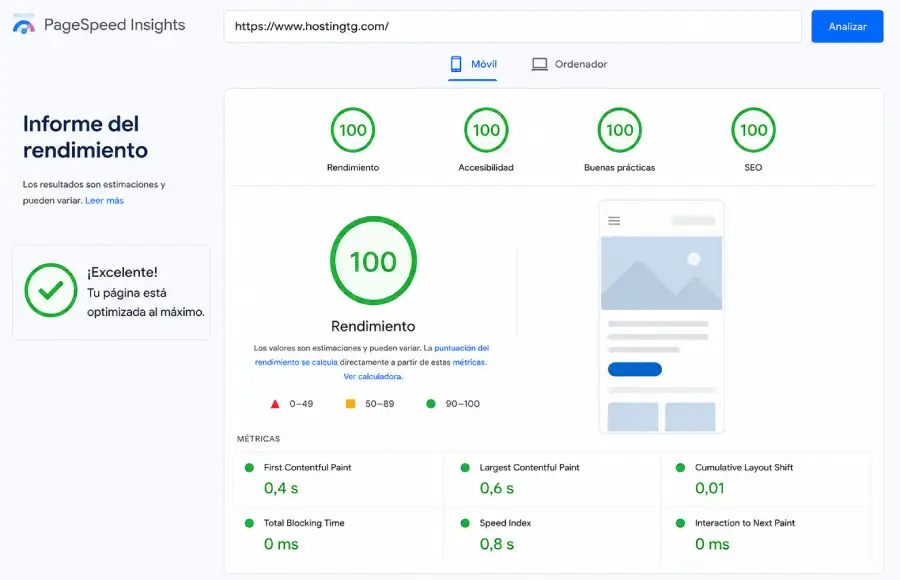Click the green checkmark circle beside ¡Excelente!
The image size is (900, 580).
(x=51, y=290)
